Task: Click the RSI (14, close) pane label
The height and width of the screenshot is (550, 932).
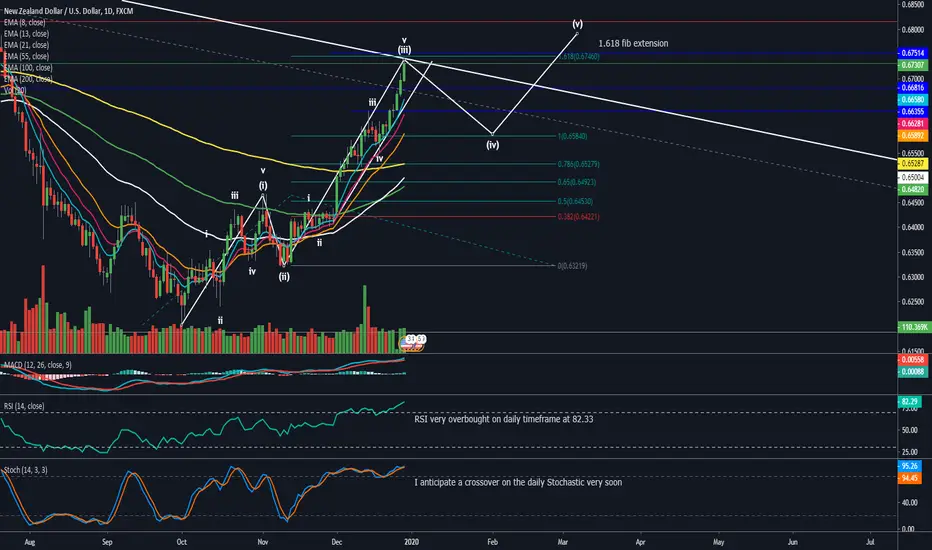Action: [24, 406]
